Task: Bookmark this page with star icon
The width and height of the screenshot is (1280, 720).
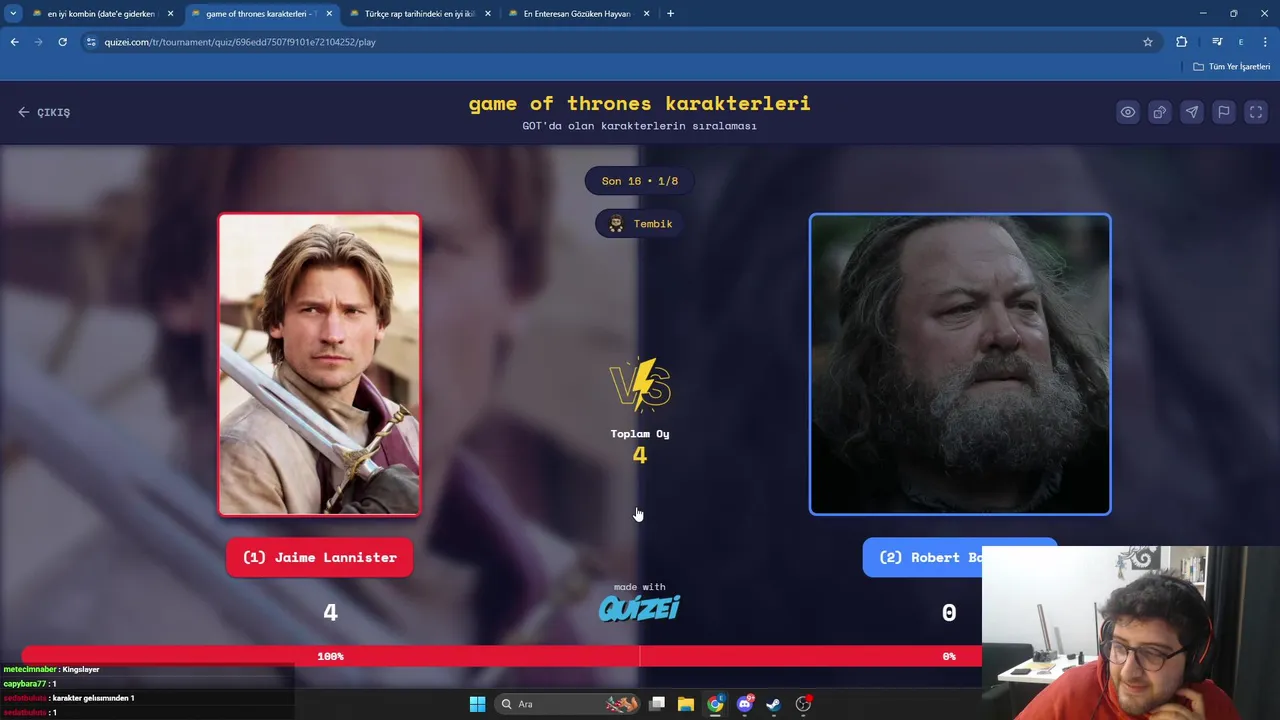Action: (1148, 42)
